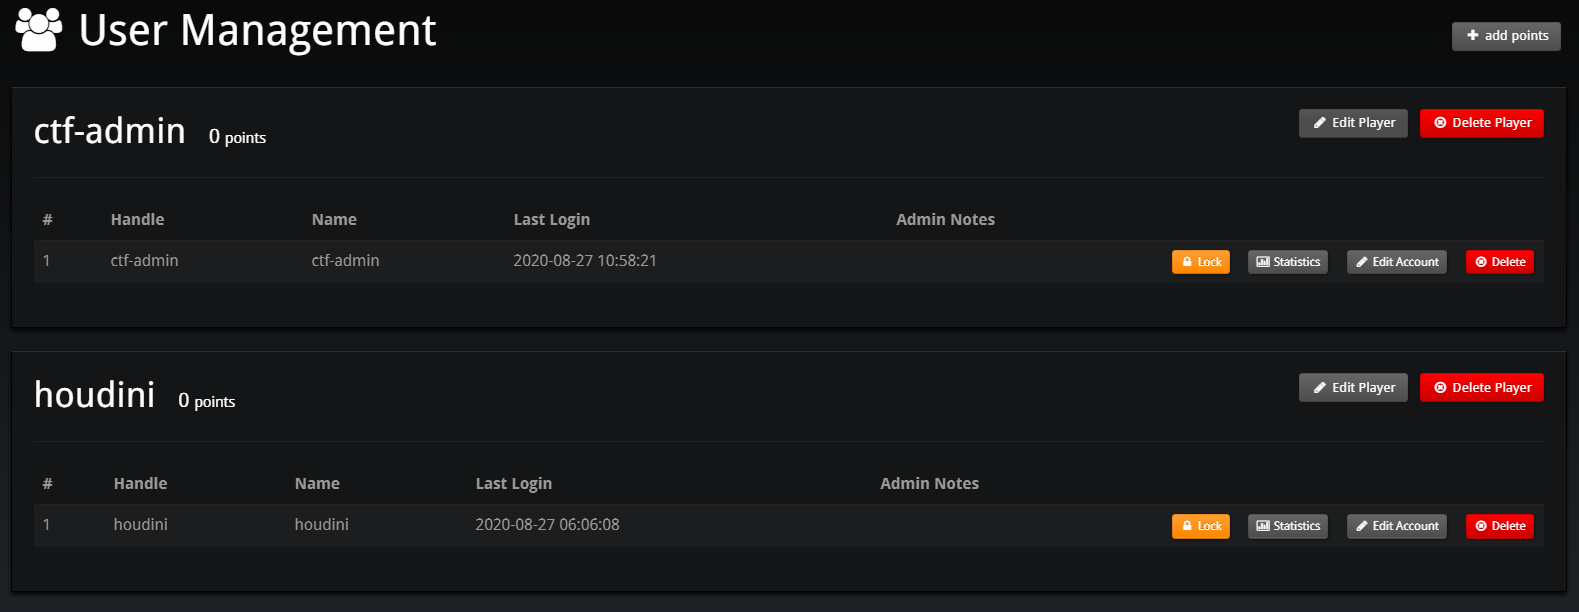1579x612 pixels.
Task: Click the houdini player name heading
Action: pos(94,393)
